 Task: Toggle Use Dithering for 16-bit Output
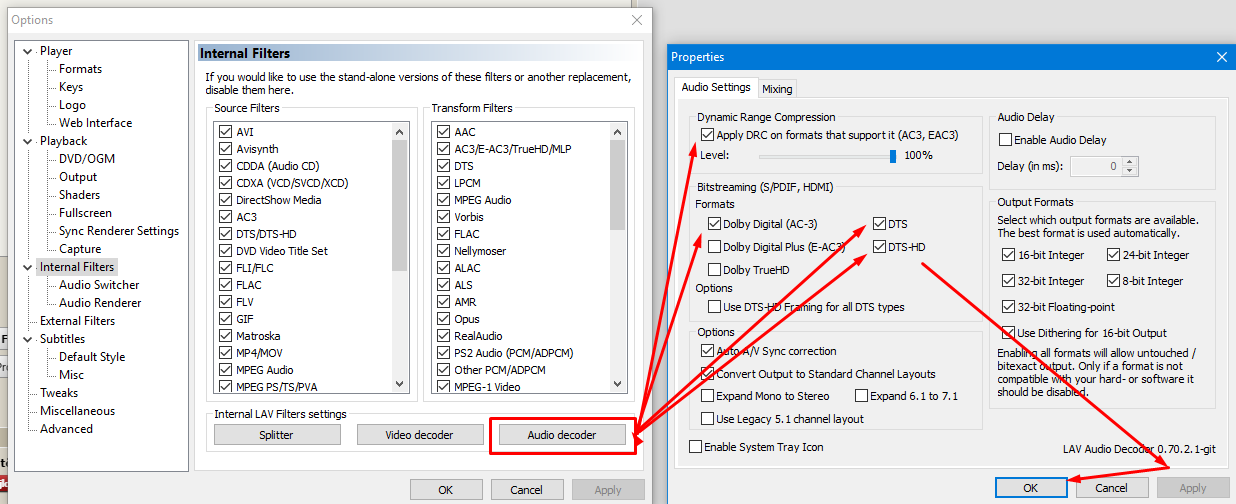pos(1008,333)
